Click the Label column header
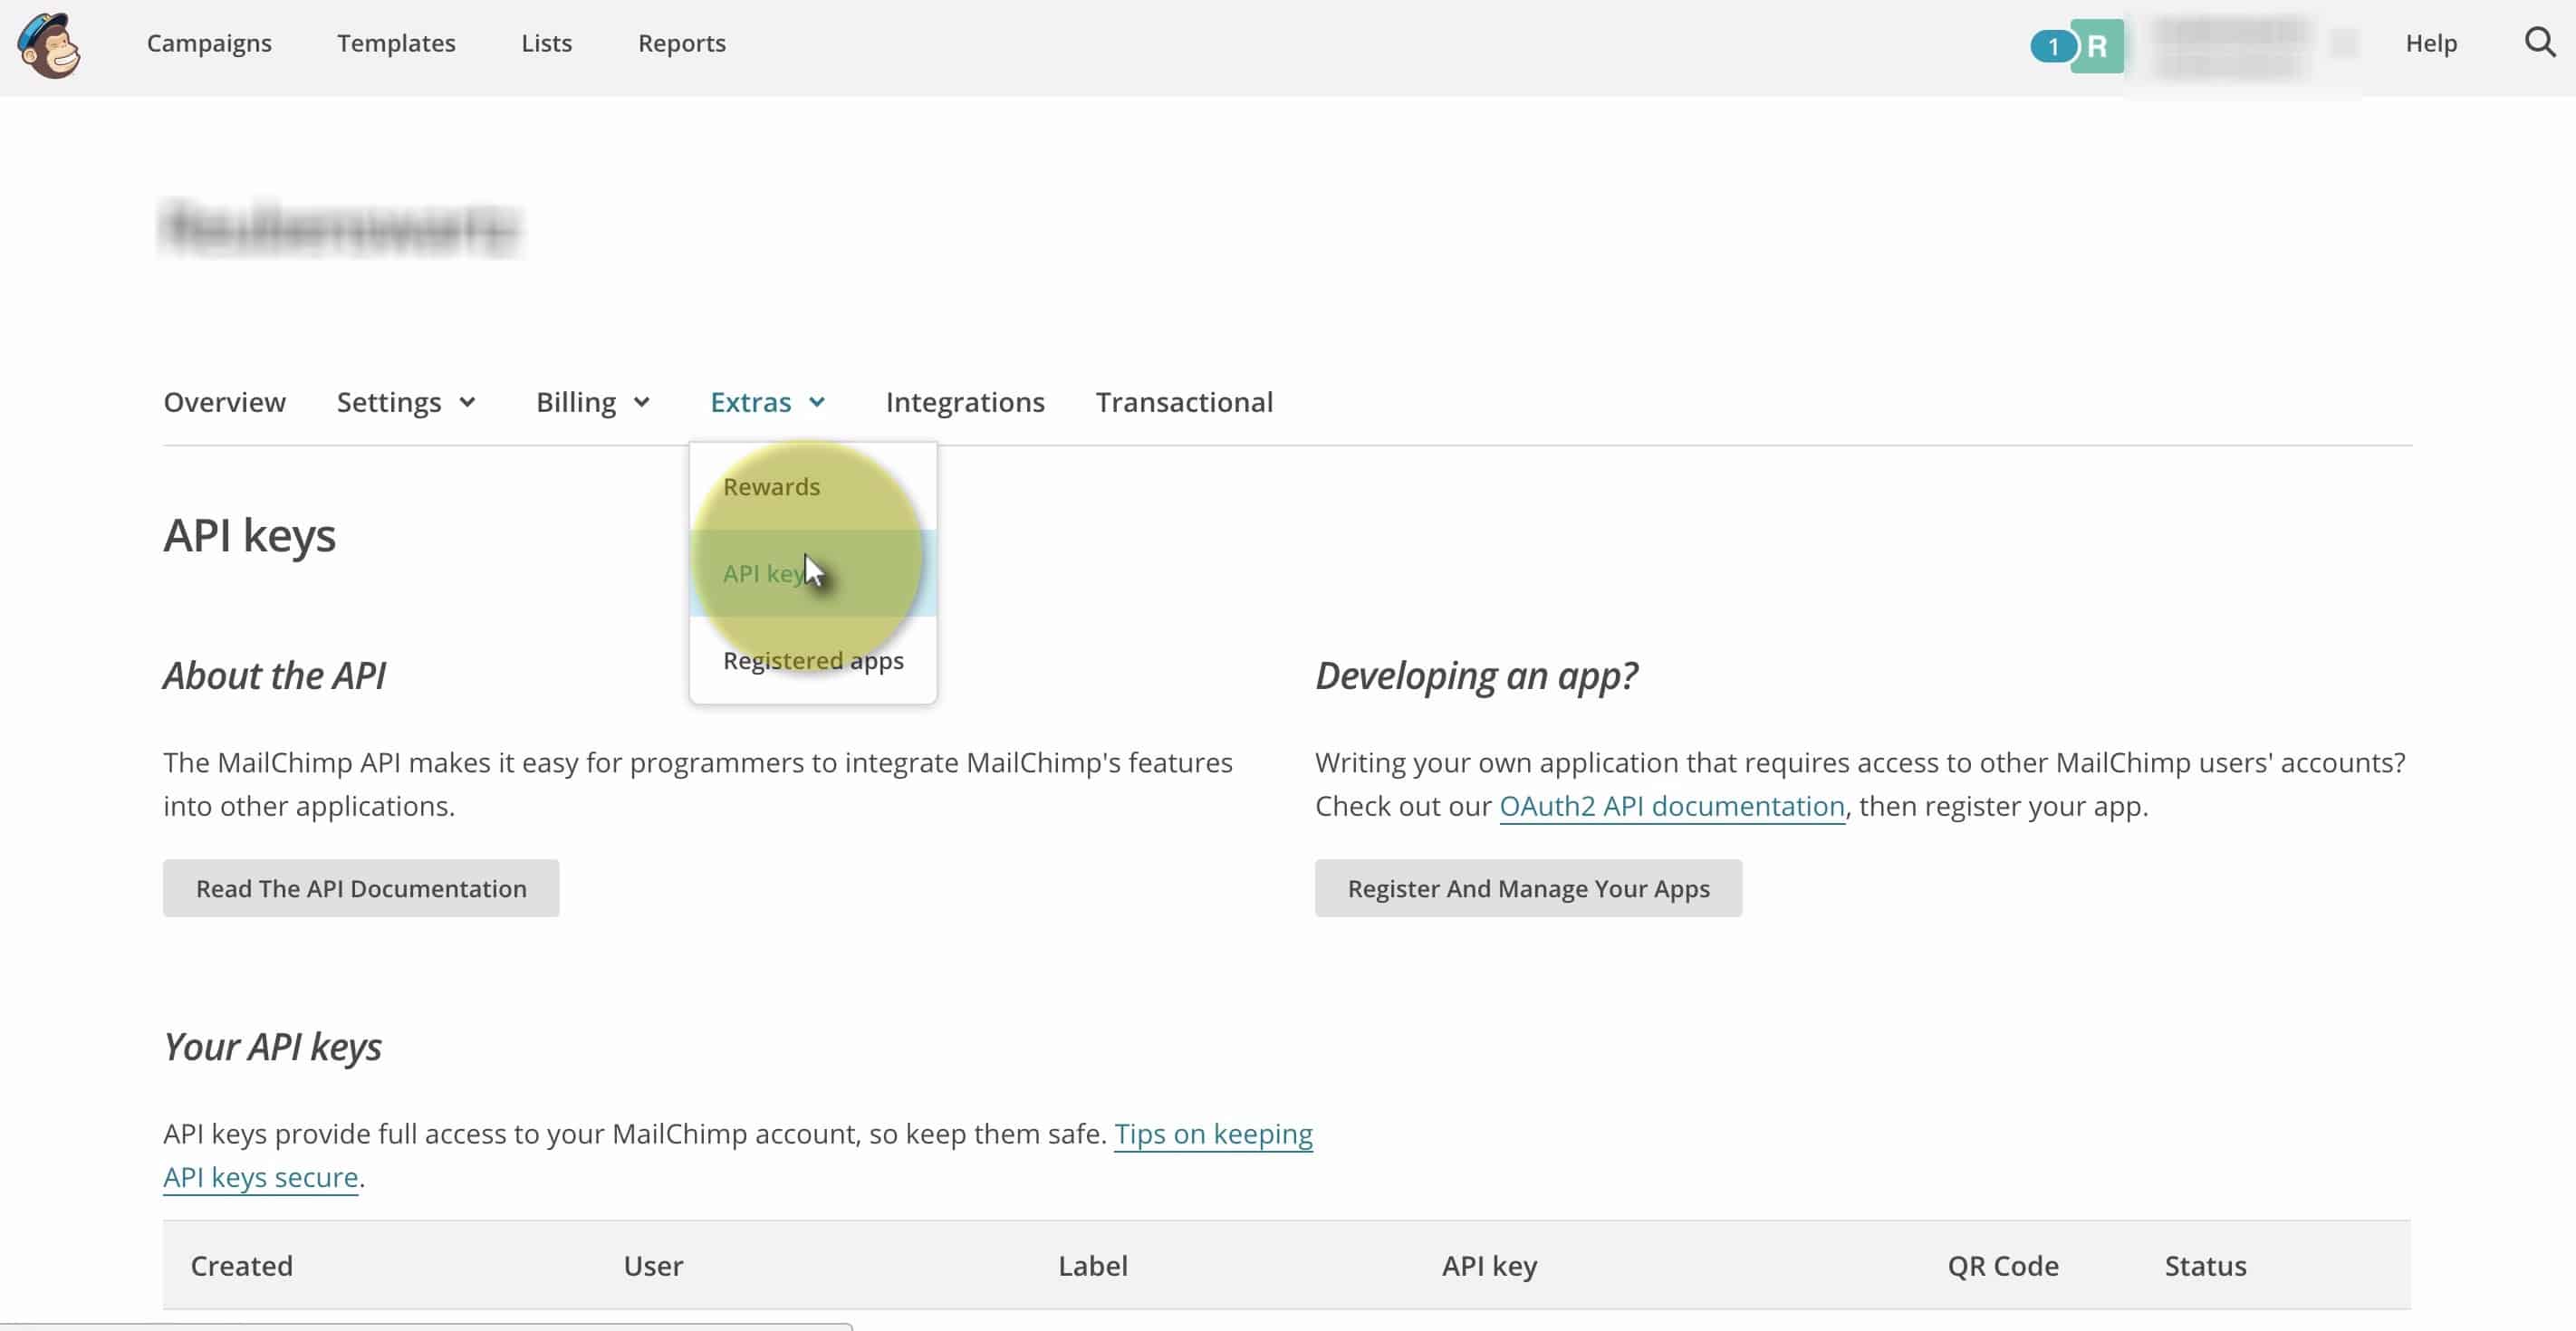Viewport: 2576px width, 1331px height. click(1092, 1266)
